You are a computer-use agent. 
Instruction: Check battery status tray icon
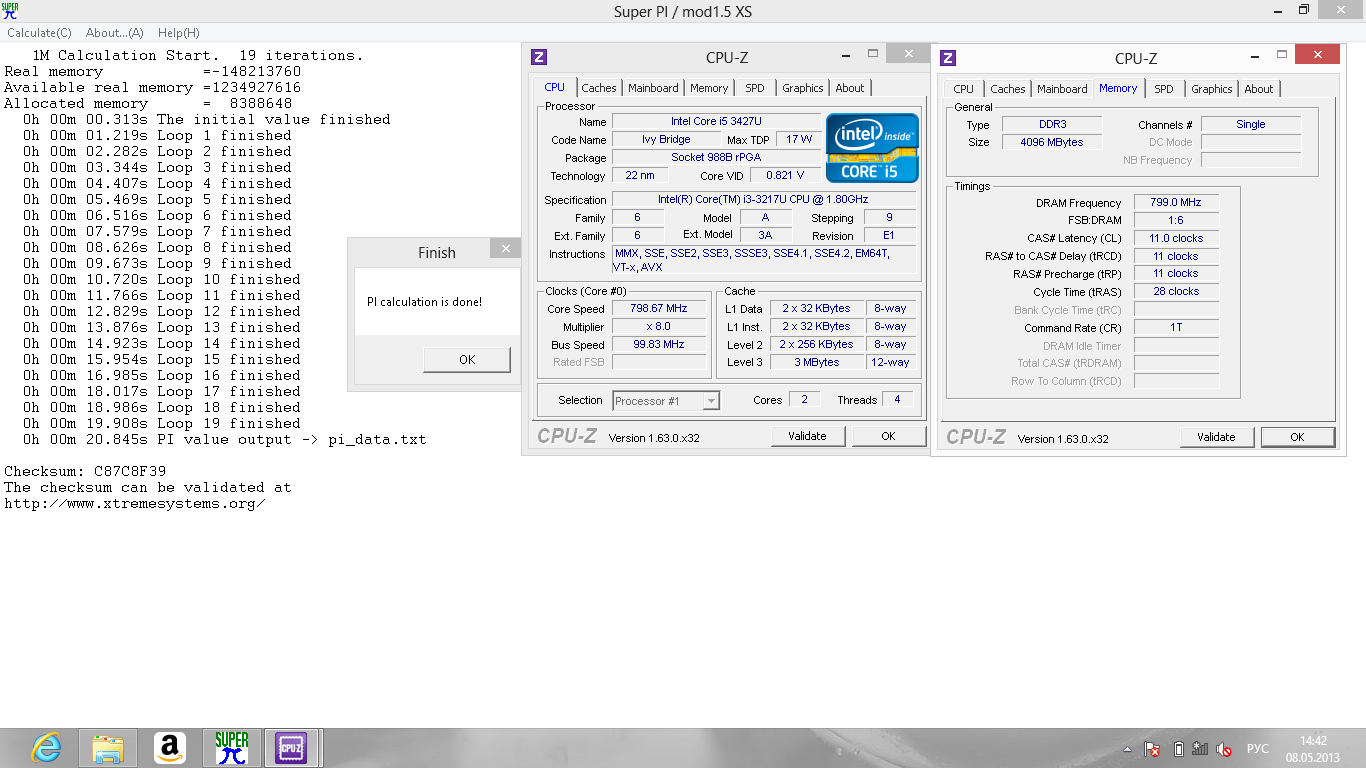pyautogui.click(x=1178, y=748)
